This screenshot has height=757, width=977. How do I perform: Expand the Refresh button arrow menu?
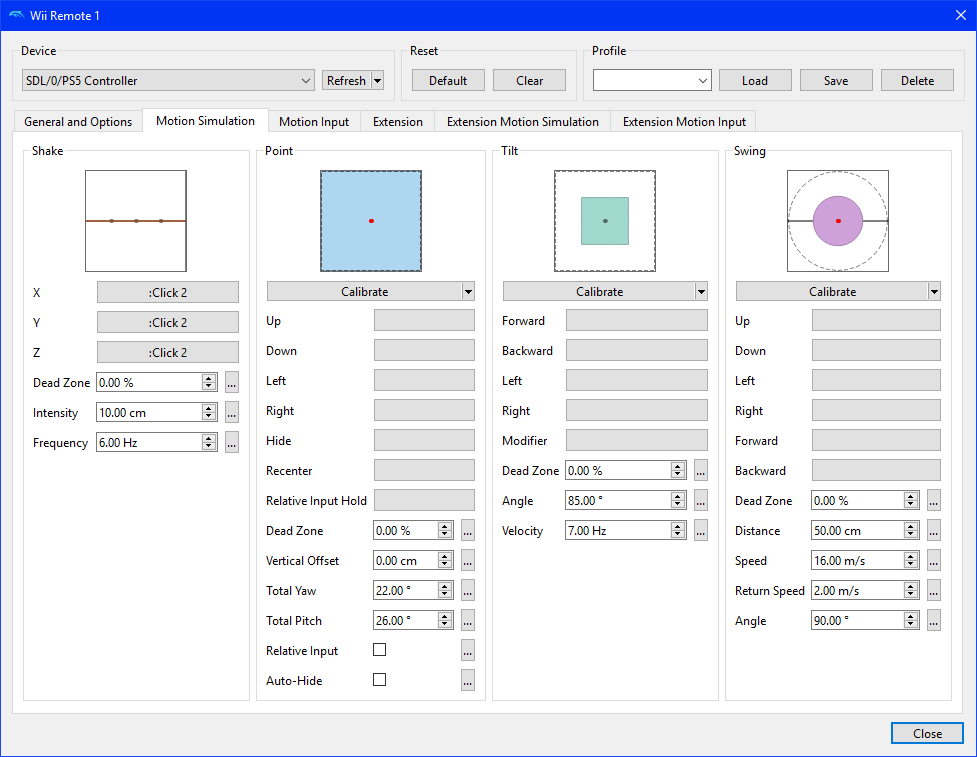click(377, 80)
